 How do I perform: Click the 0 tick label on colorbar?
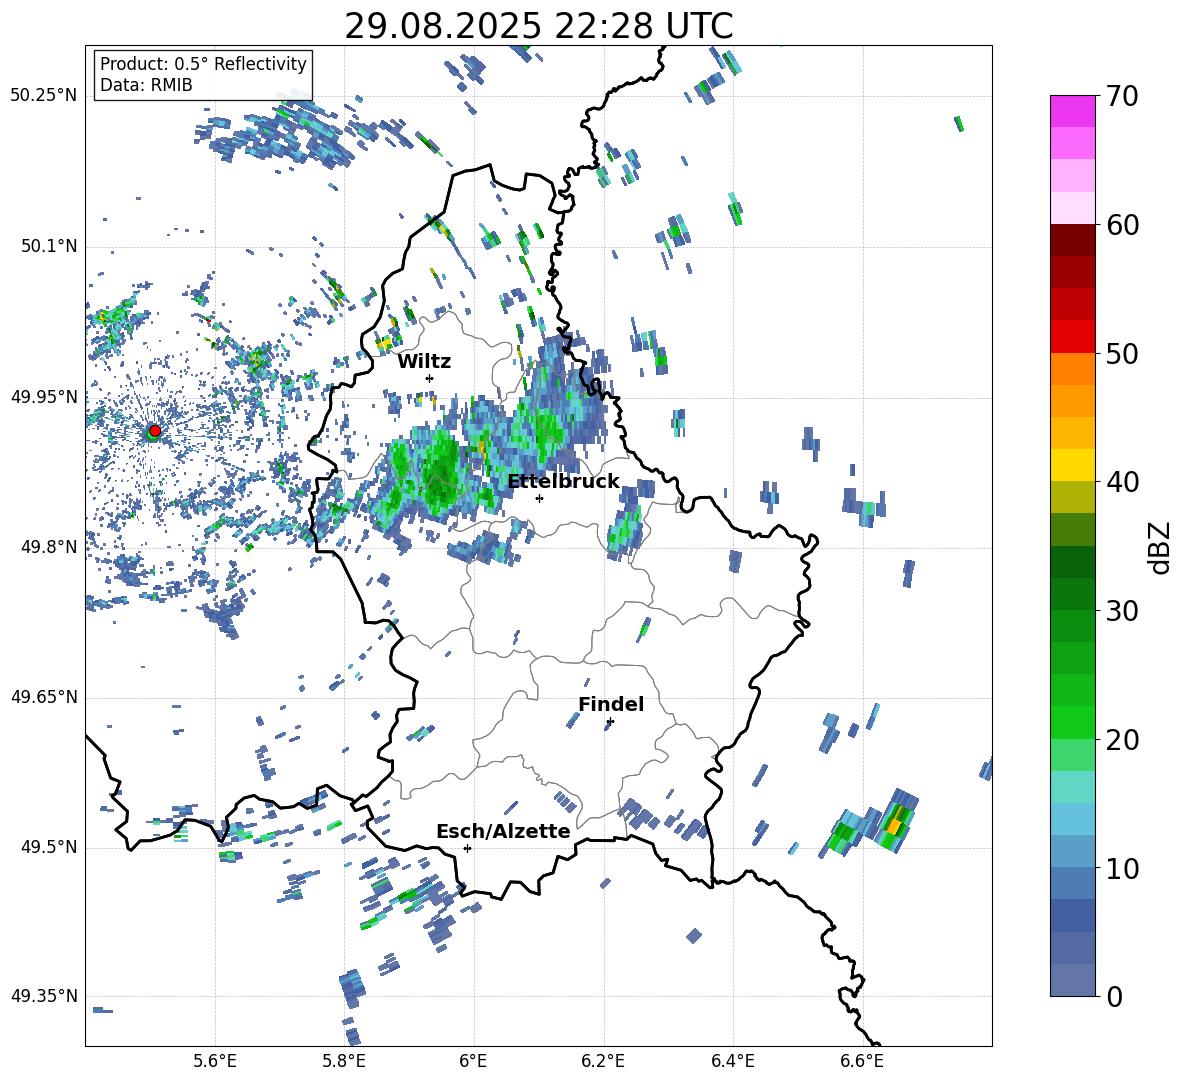point(1114,996)
